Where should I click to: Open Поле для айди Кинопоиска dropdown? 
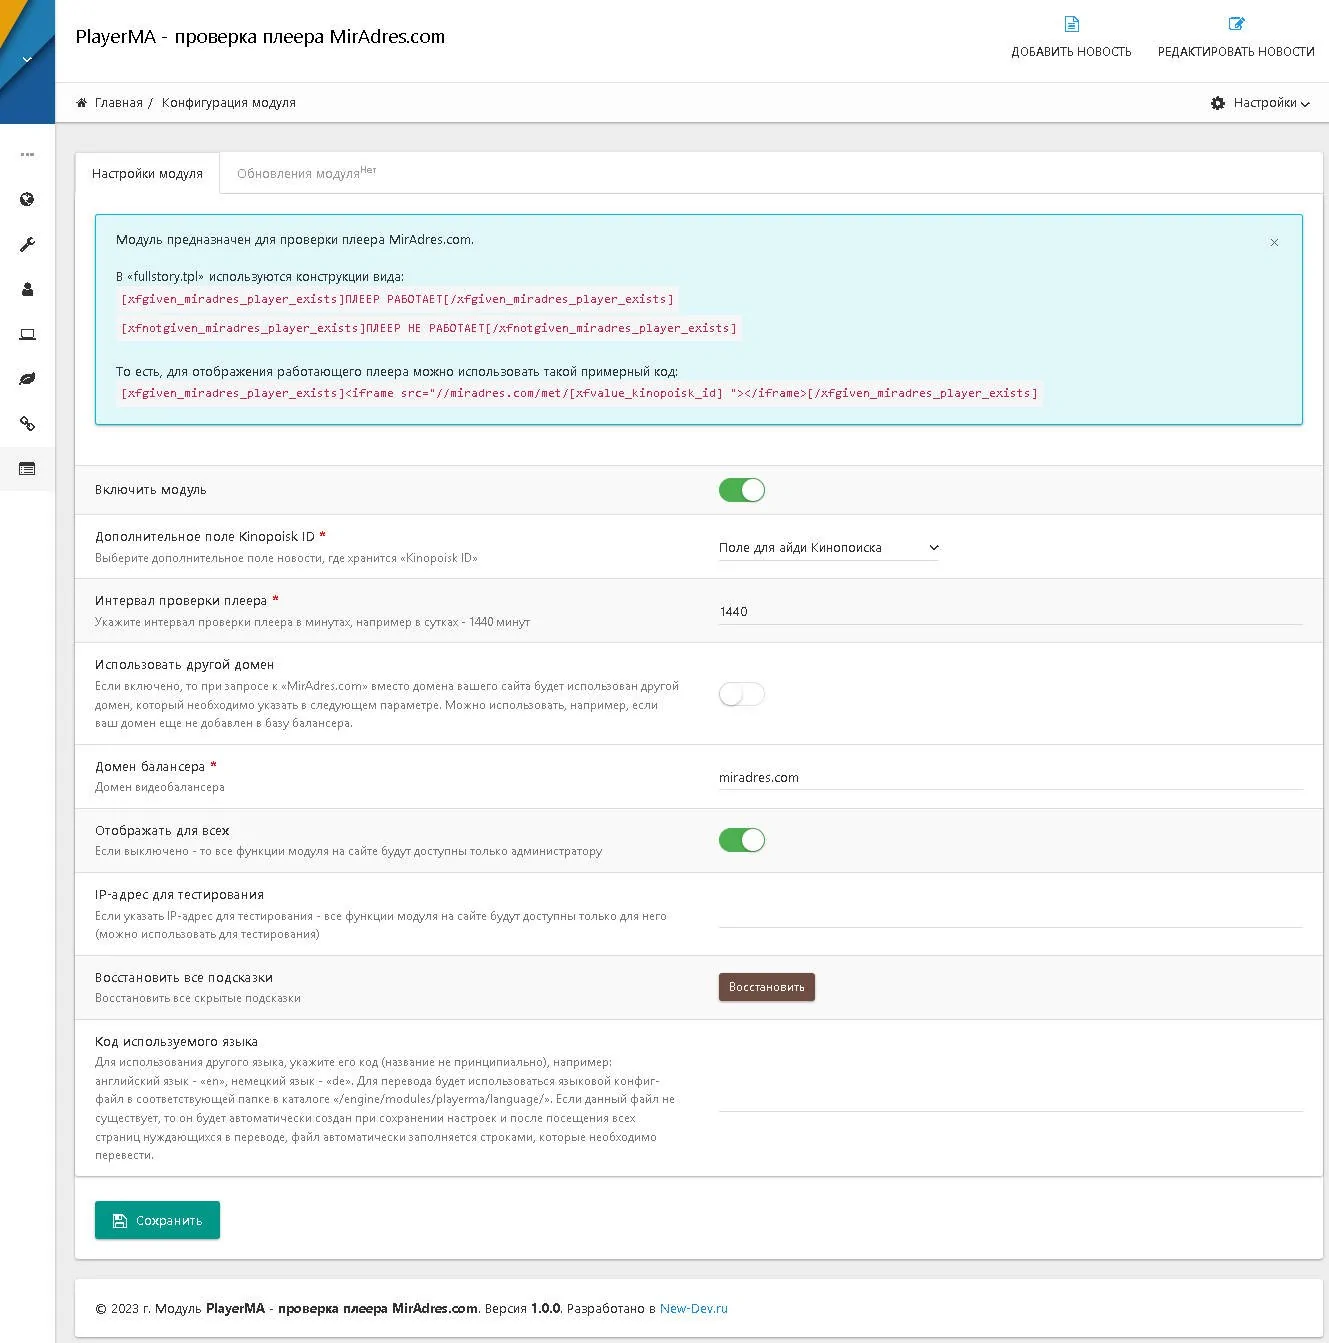[828, 548]
